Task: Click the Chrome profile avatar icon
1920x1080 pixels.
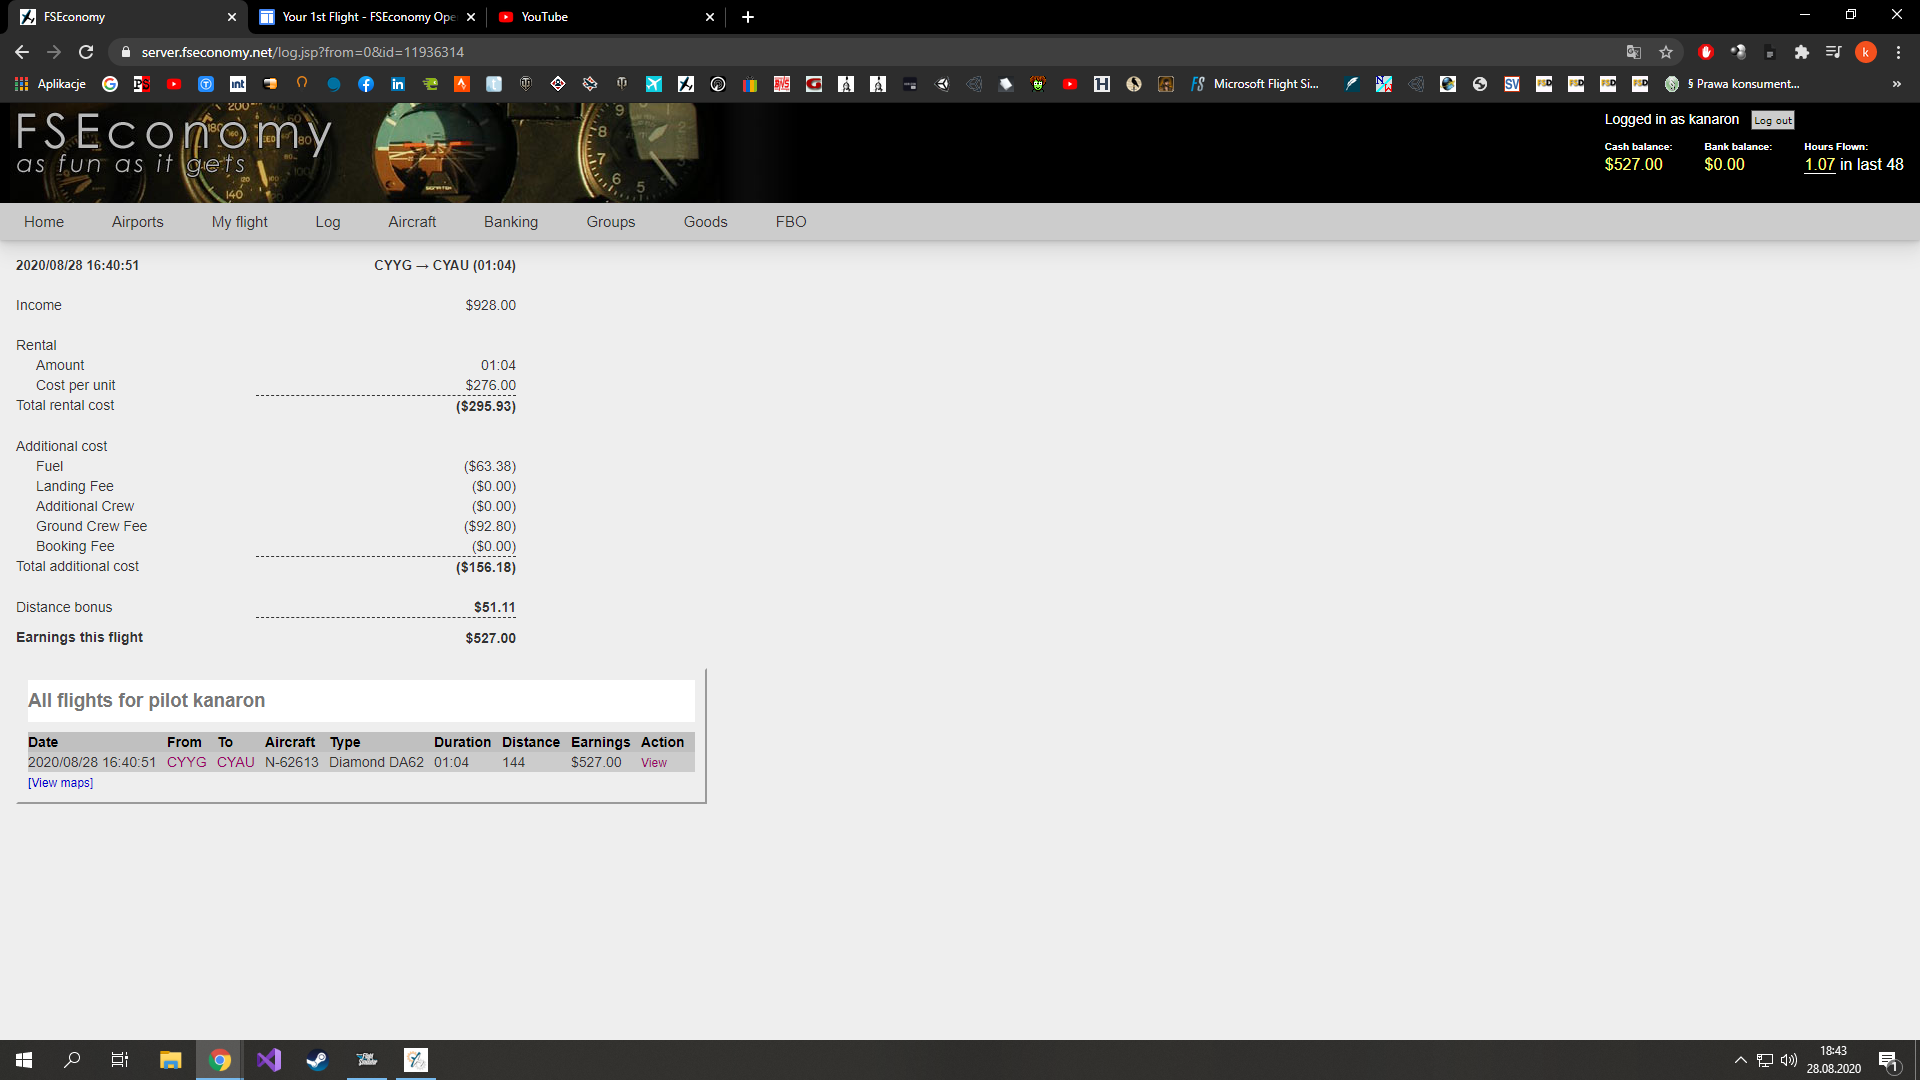Action: 1865,52
